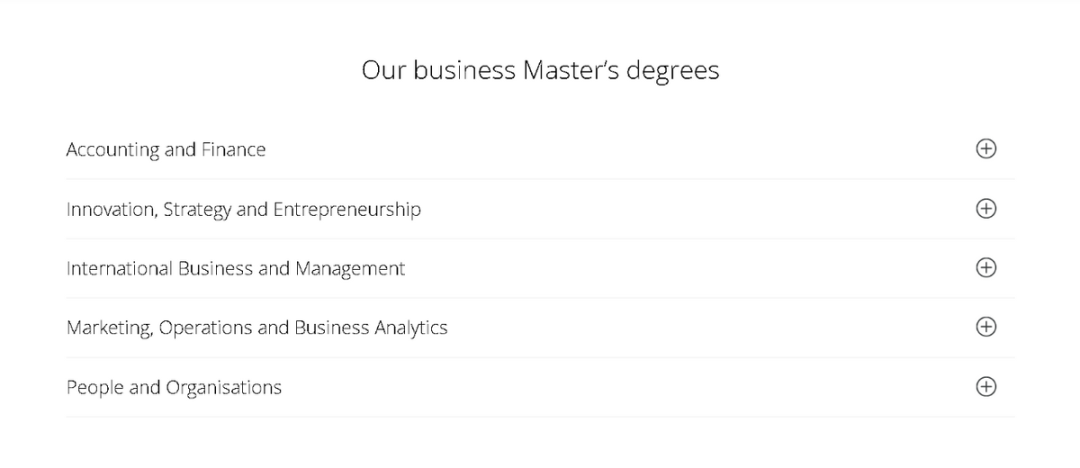
Task: Click the People and Organisations label text
Action: coord(174,387)
